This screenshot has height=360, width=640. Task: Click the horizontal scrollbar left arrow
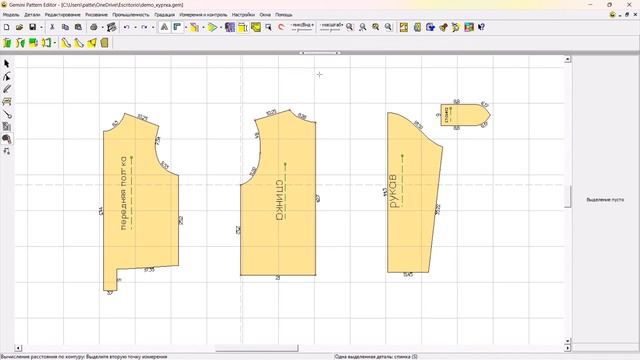(x=18, y=348)
